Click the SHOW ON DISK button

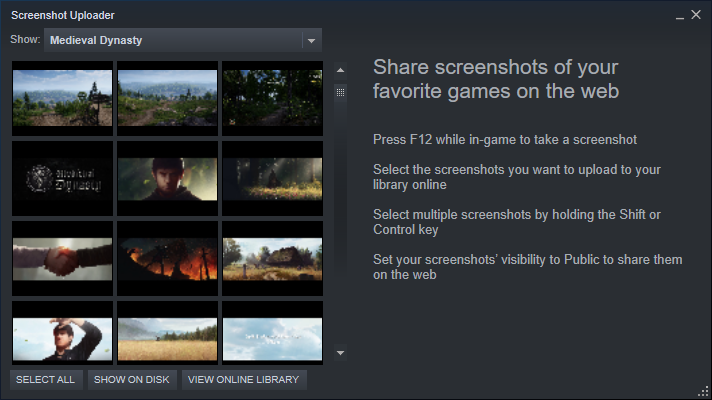pos(132,380)
